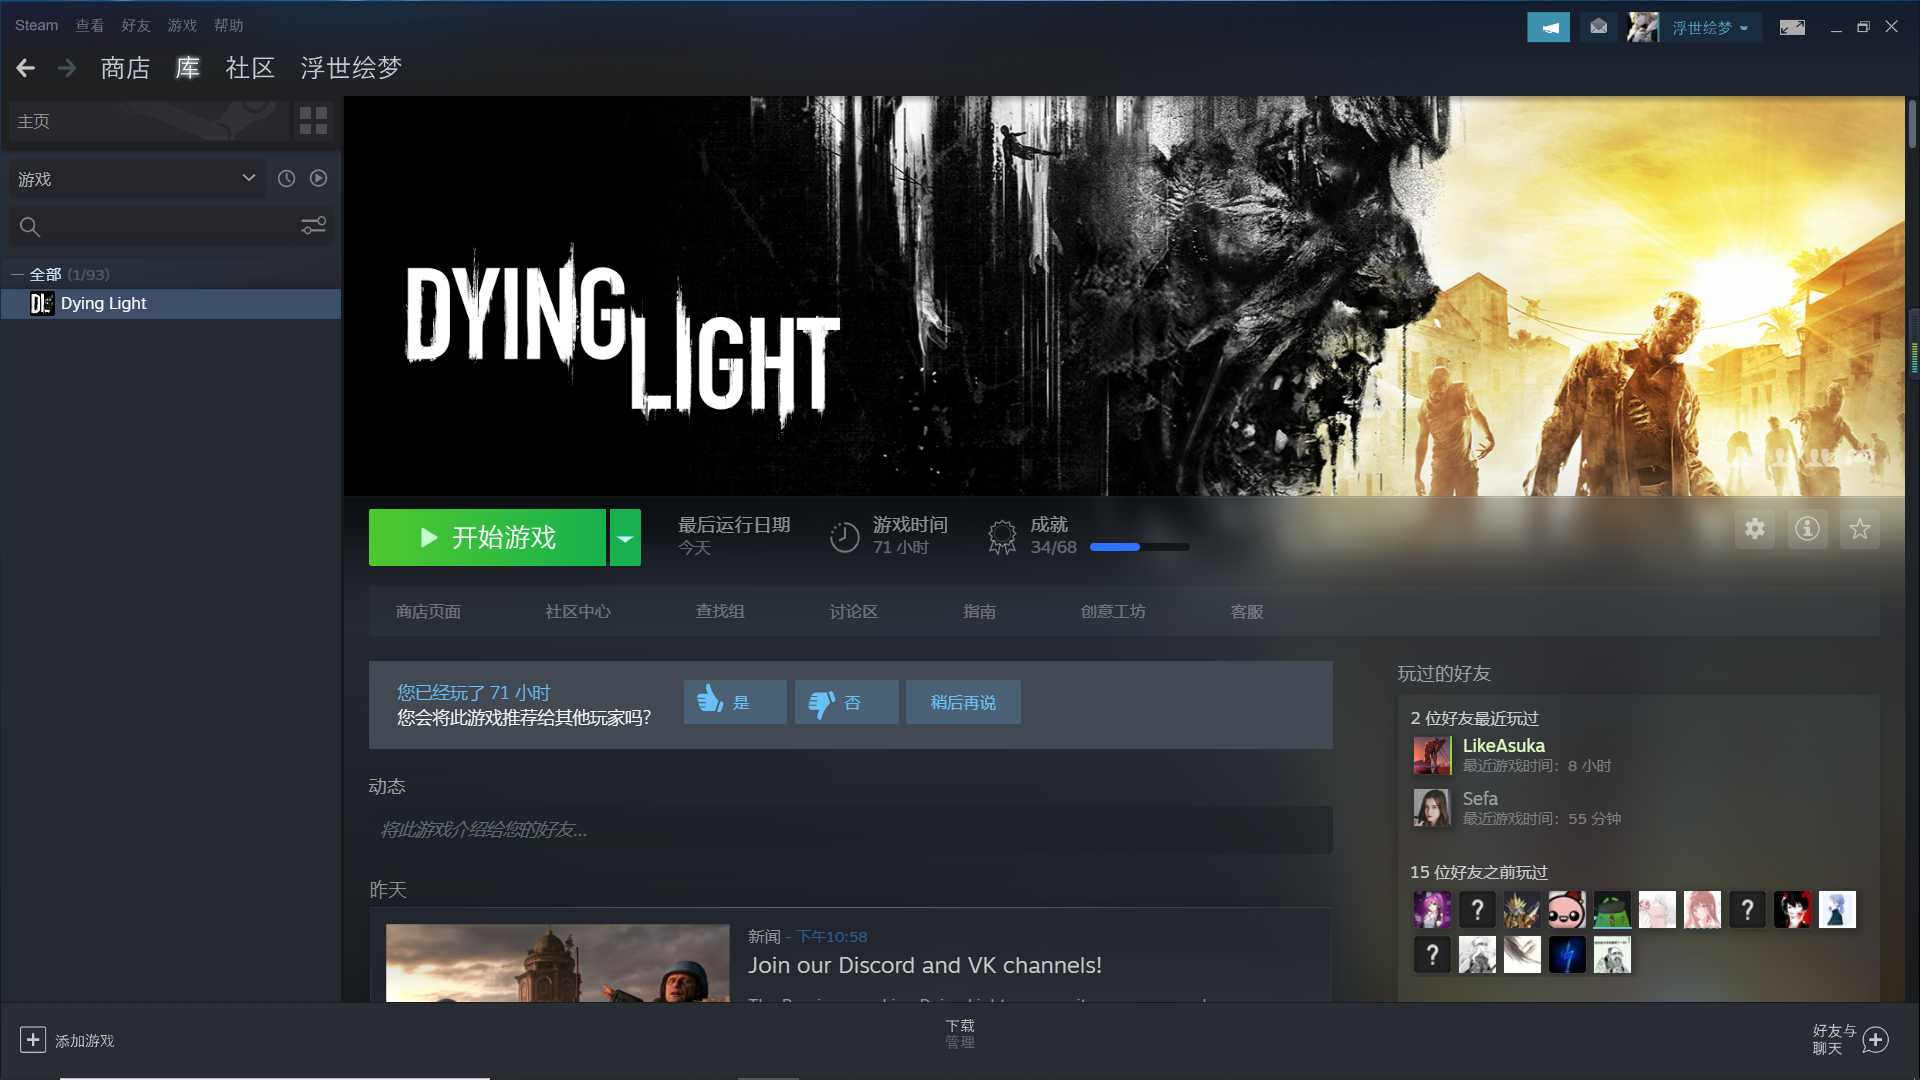This screenshot has width=1920, height=1080.
Task: Open the game settings gear icon
Action: pyautogui.click(x=1755, y=529)
